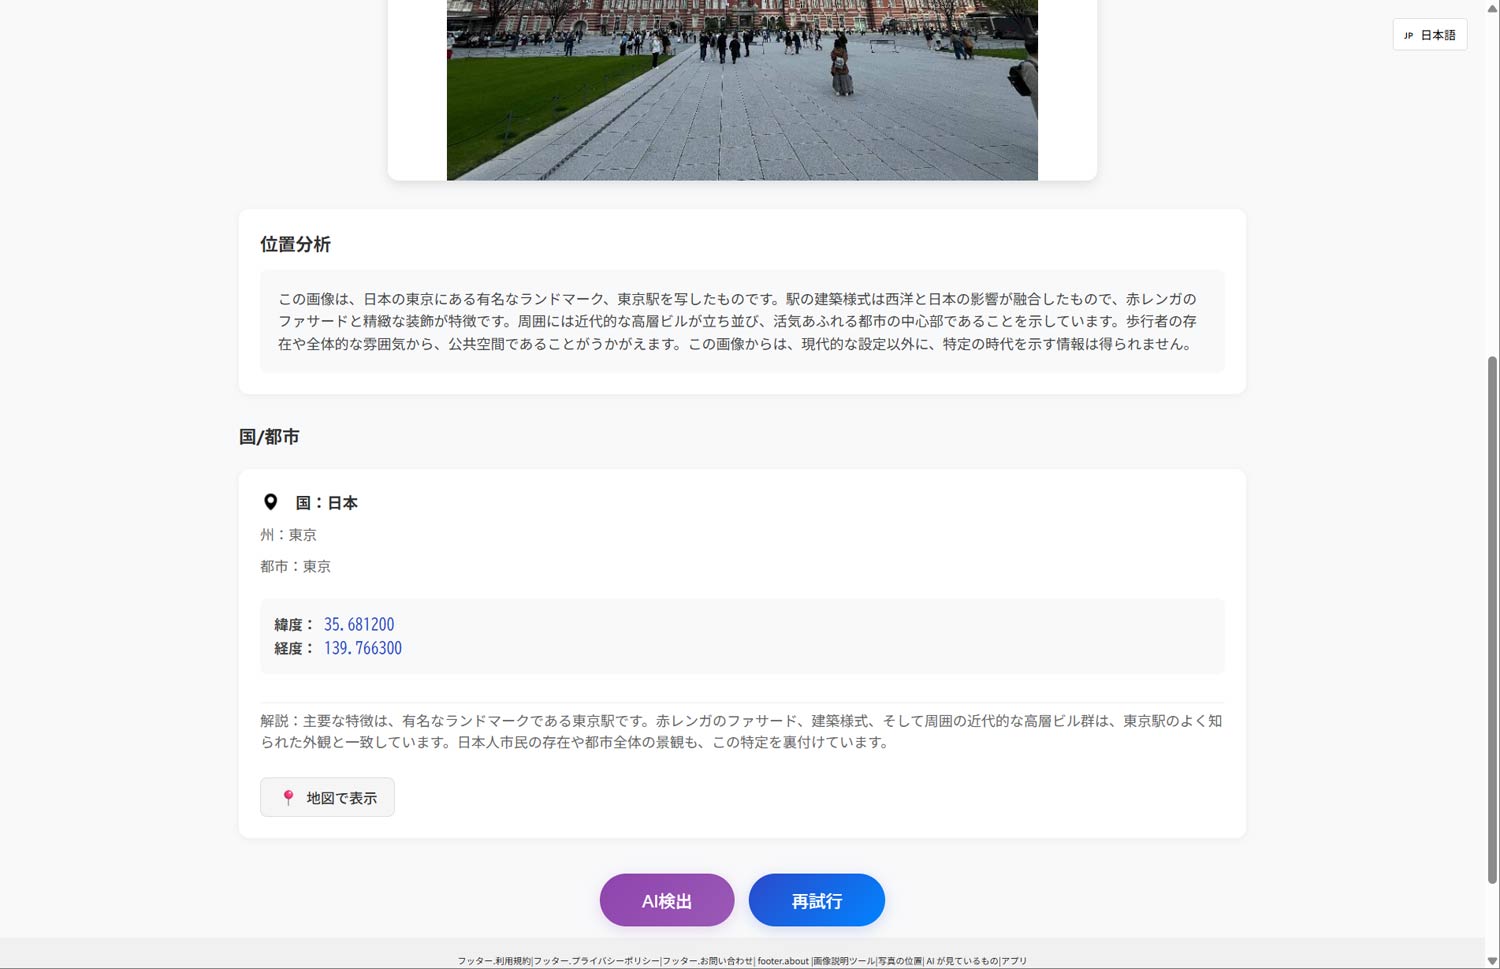Click the latitude value 35.681200
This screenshot has height=969, width=1500.
click(359, 624)
